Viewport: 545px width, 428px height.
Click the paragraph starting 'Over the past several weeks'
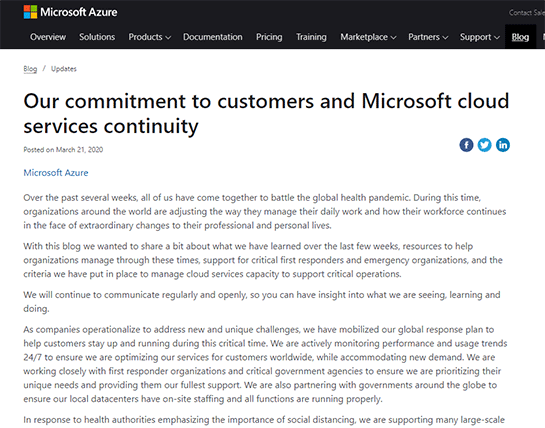tap(265, 211)
